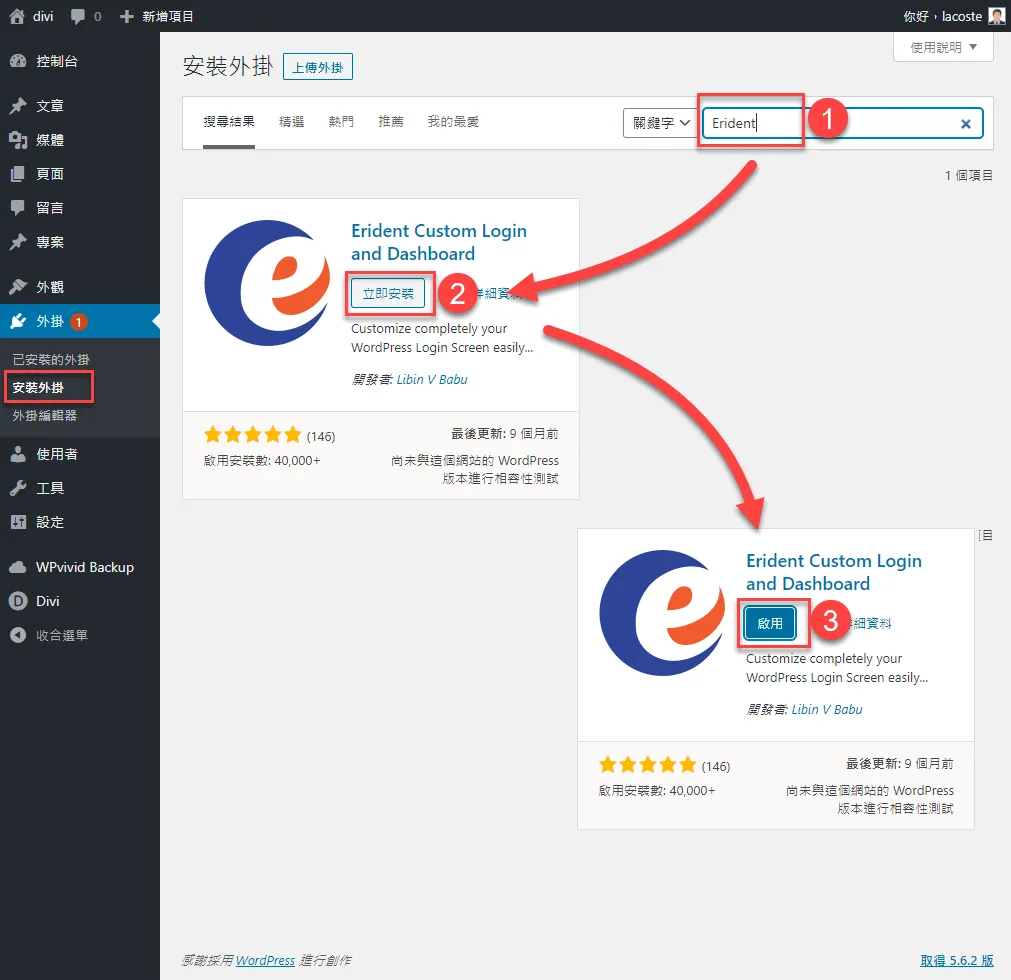Clear the search field with the X
The width and height of the screenshot is (1011, 980).
[x=965, y=124]
